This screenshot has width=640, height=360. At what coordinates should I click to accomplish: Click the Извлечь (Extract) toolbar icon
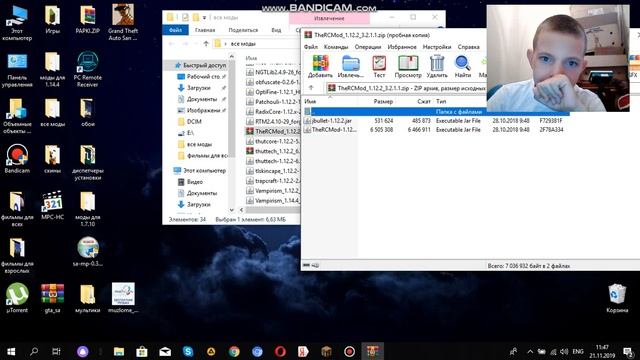tap(351, 67)
